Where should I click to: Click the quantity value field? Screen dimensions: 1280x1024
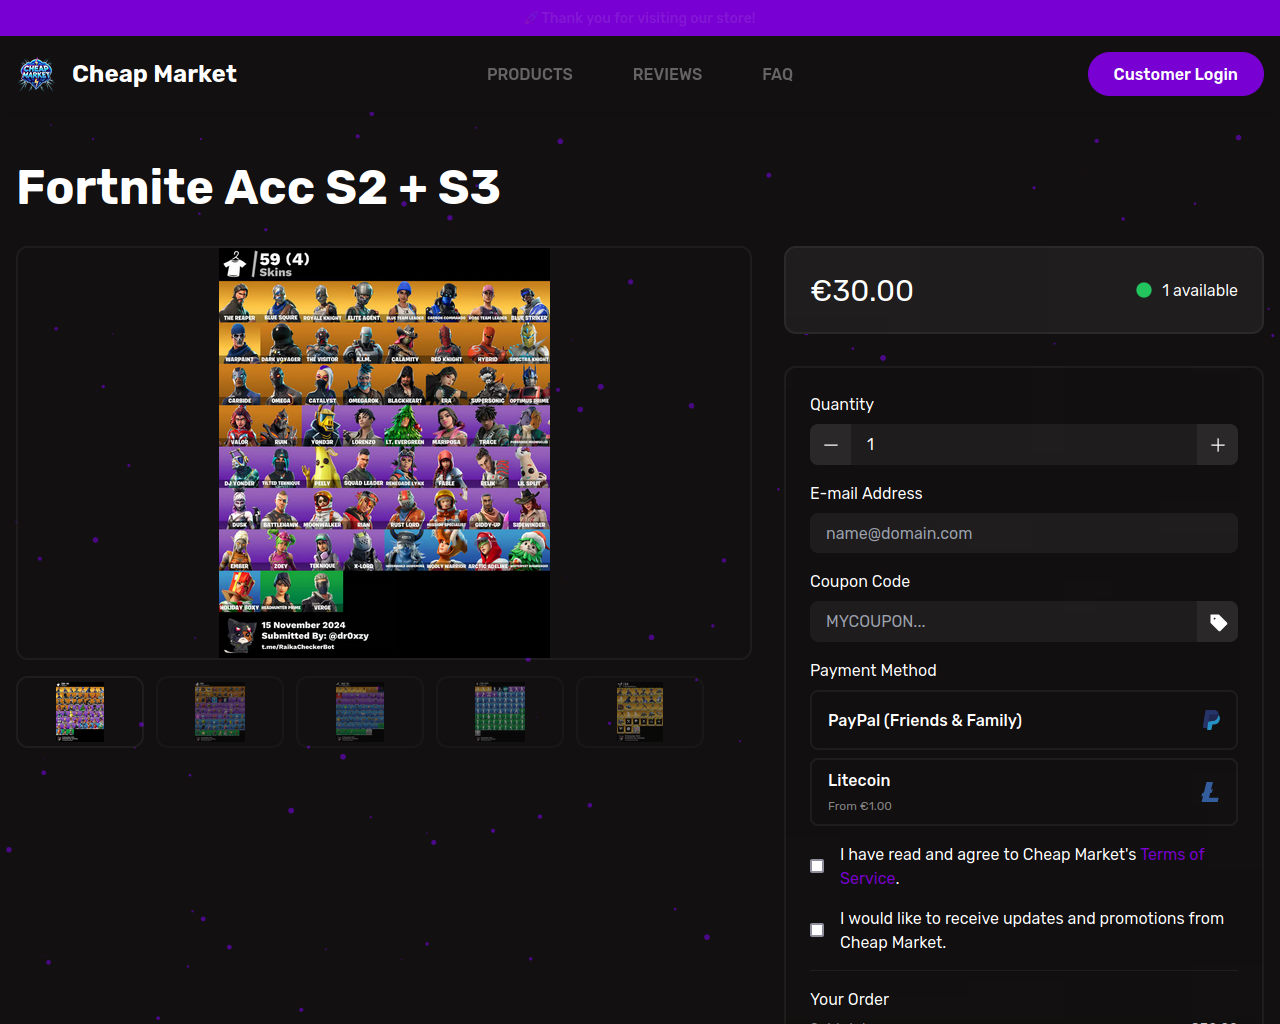click(x=1024, y=445)
